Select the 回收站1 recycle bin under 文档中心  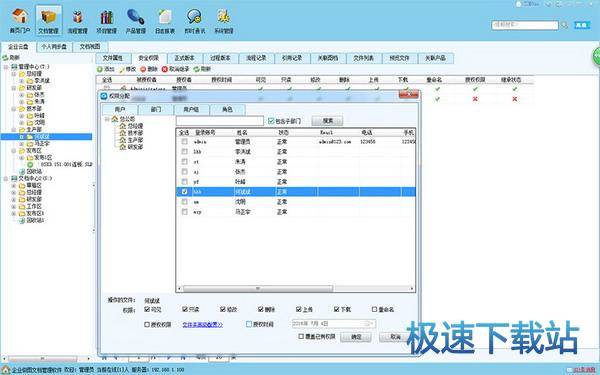[x=32, y=220]
